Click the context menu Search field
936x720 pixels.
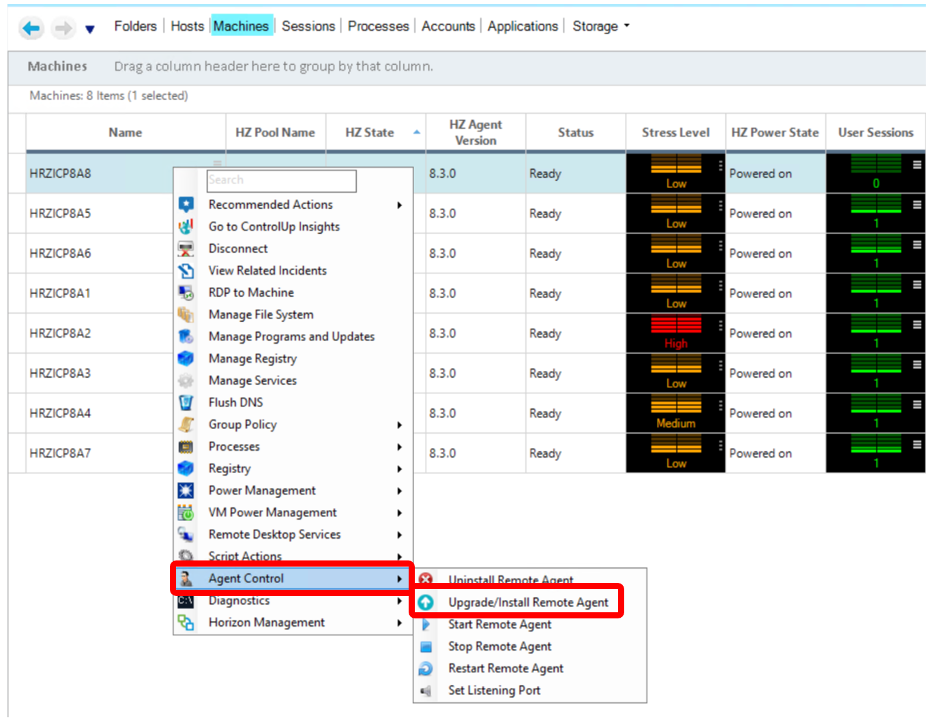pyautogui.click(x=281, y=180)
